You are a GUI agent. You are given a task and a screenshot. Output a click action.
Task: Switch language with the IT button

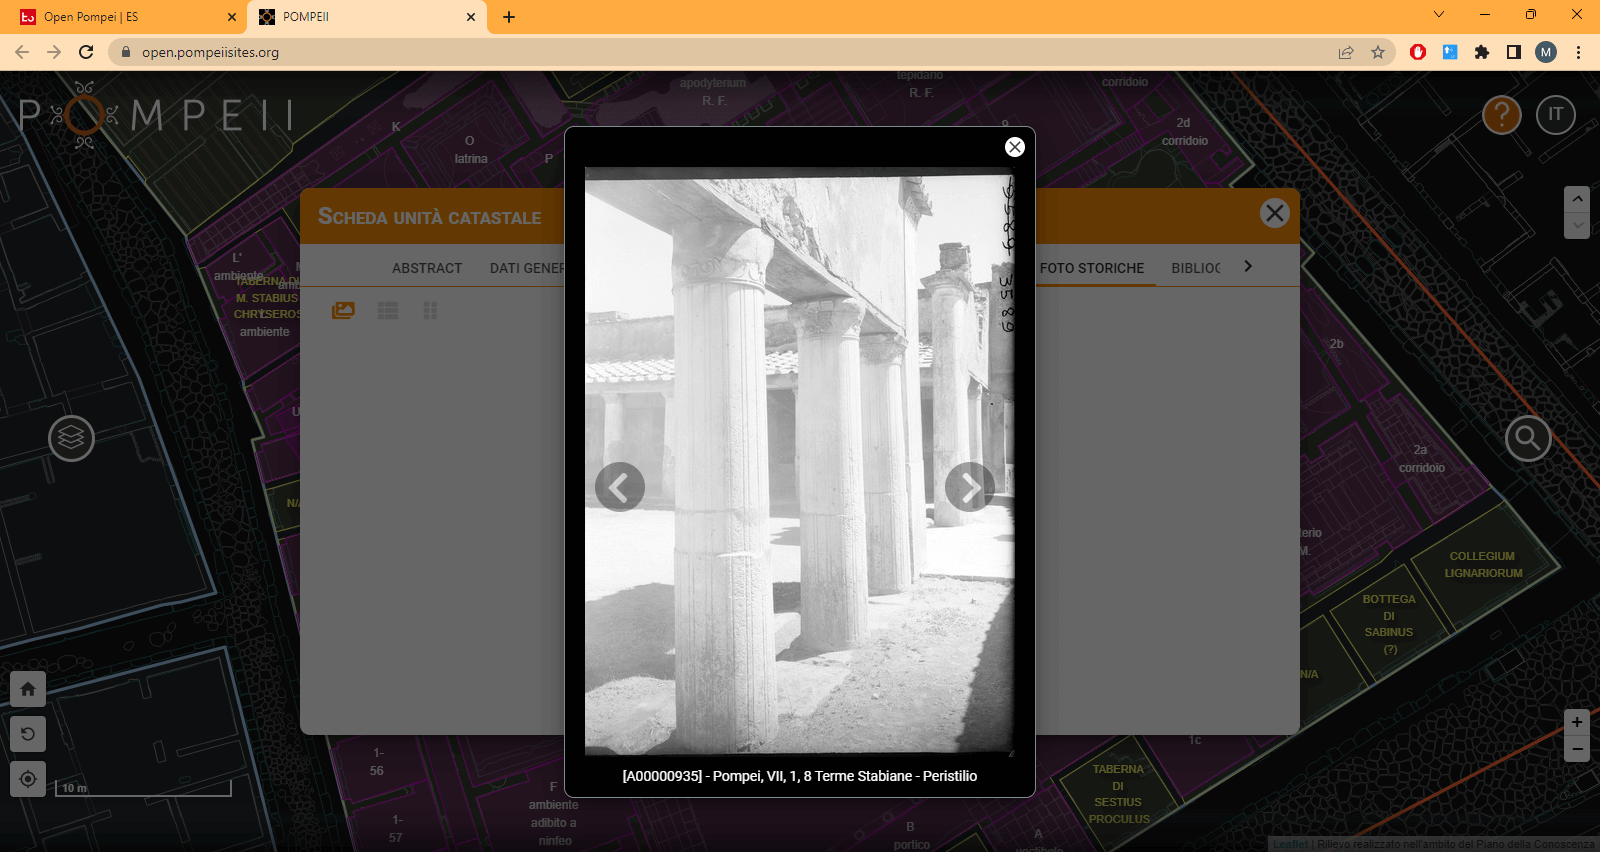(1555, 115)
